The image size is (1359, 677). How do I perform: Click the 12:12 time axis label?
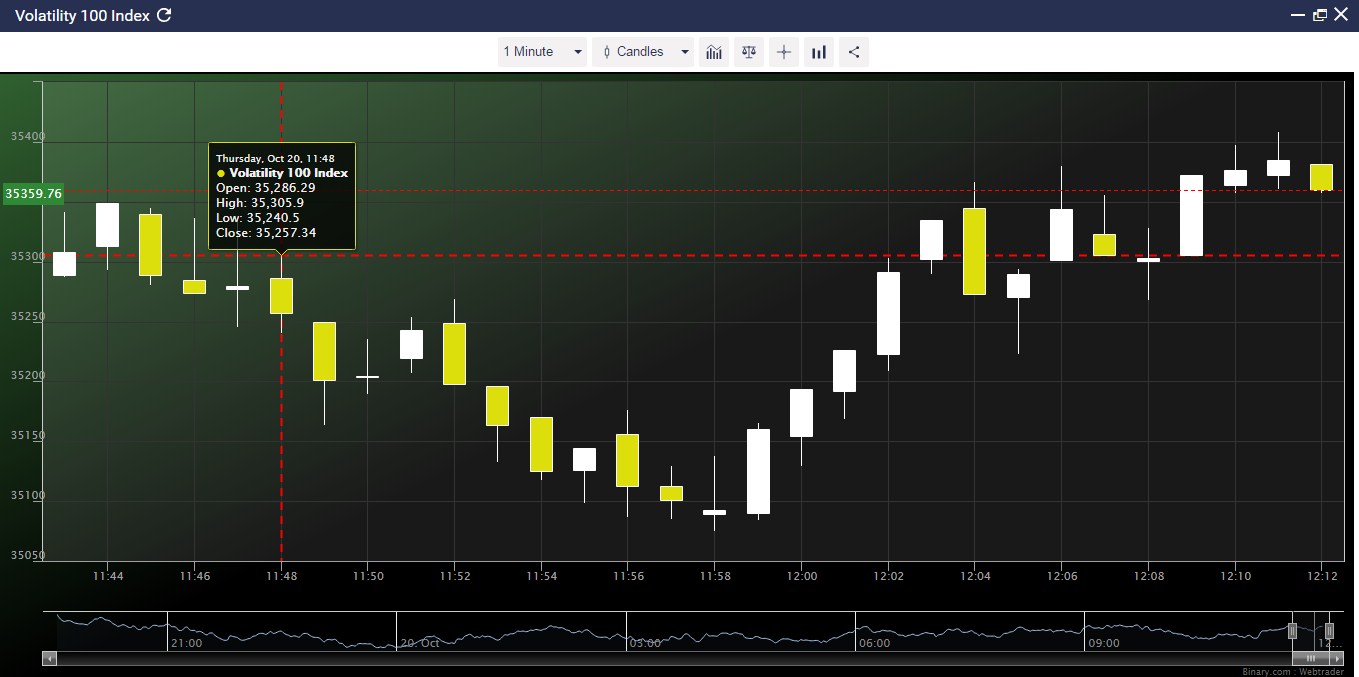tap(1321, 576)
